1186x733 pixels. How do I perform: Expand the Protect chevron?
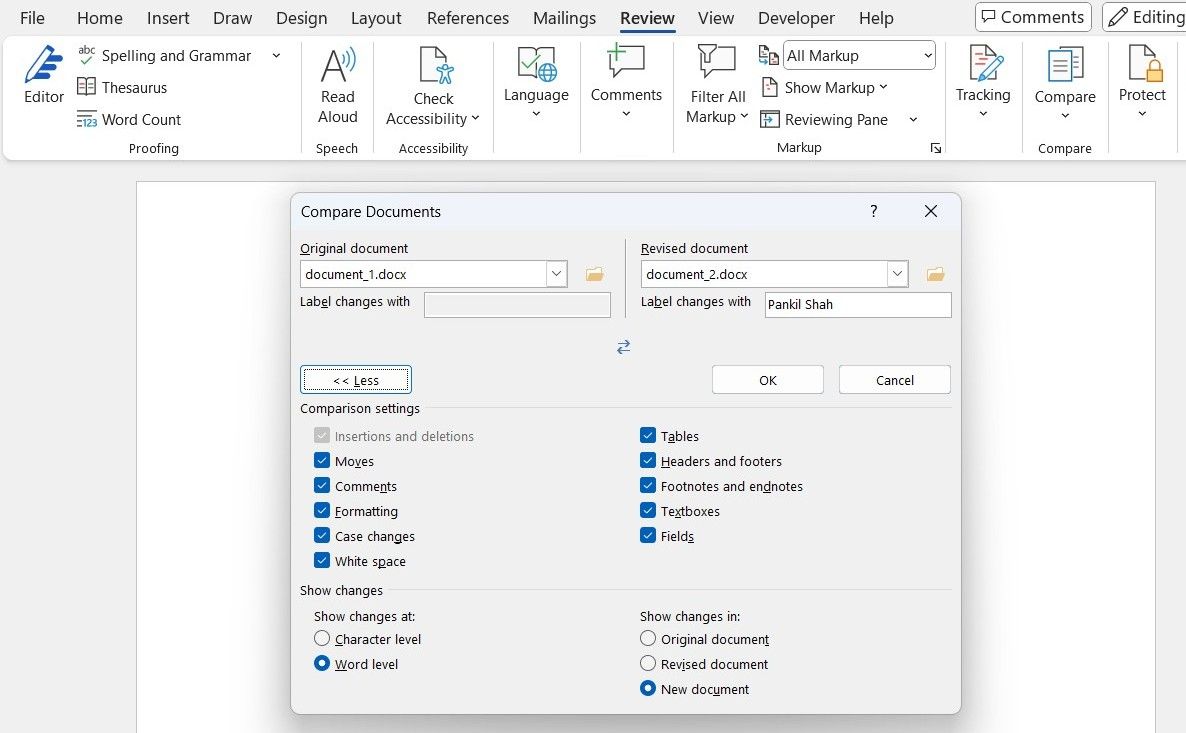pyautogui.click(x=1142, y=114)
